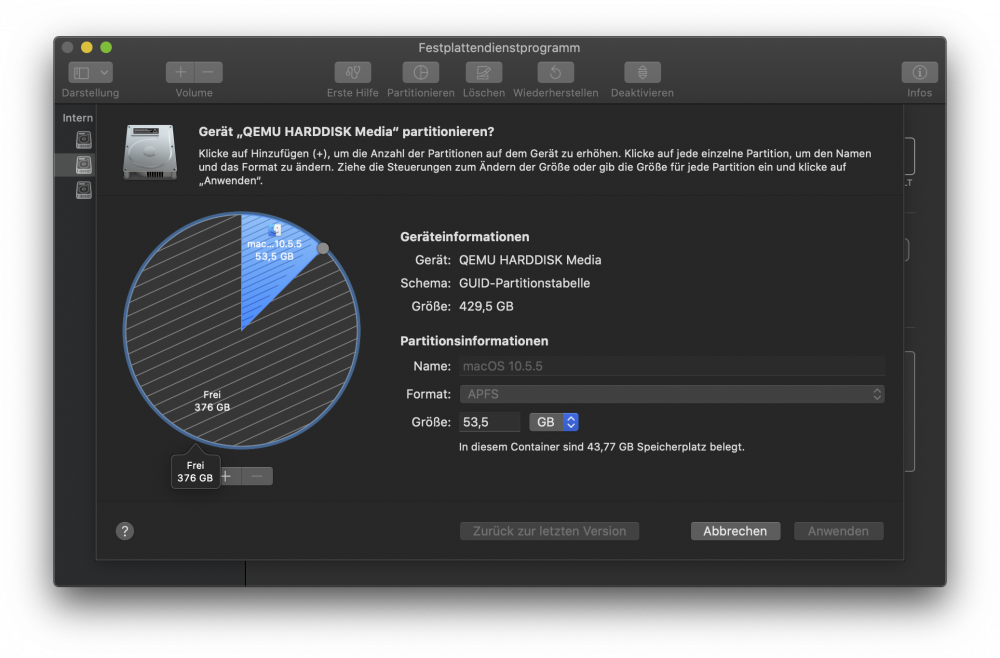Open the Format APFS dropdown

(672, 394)
